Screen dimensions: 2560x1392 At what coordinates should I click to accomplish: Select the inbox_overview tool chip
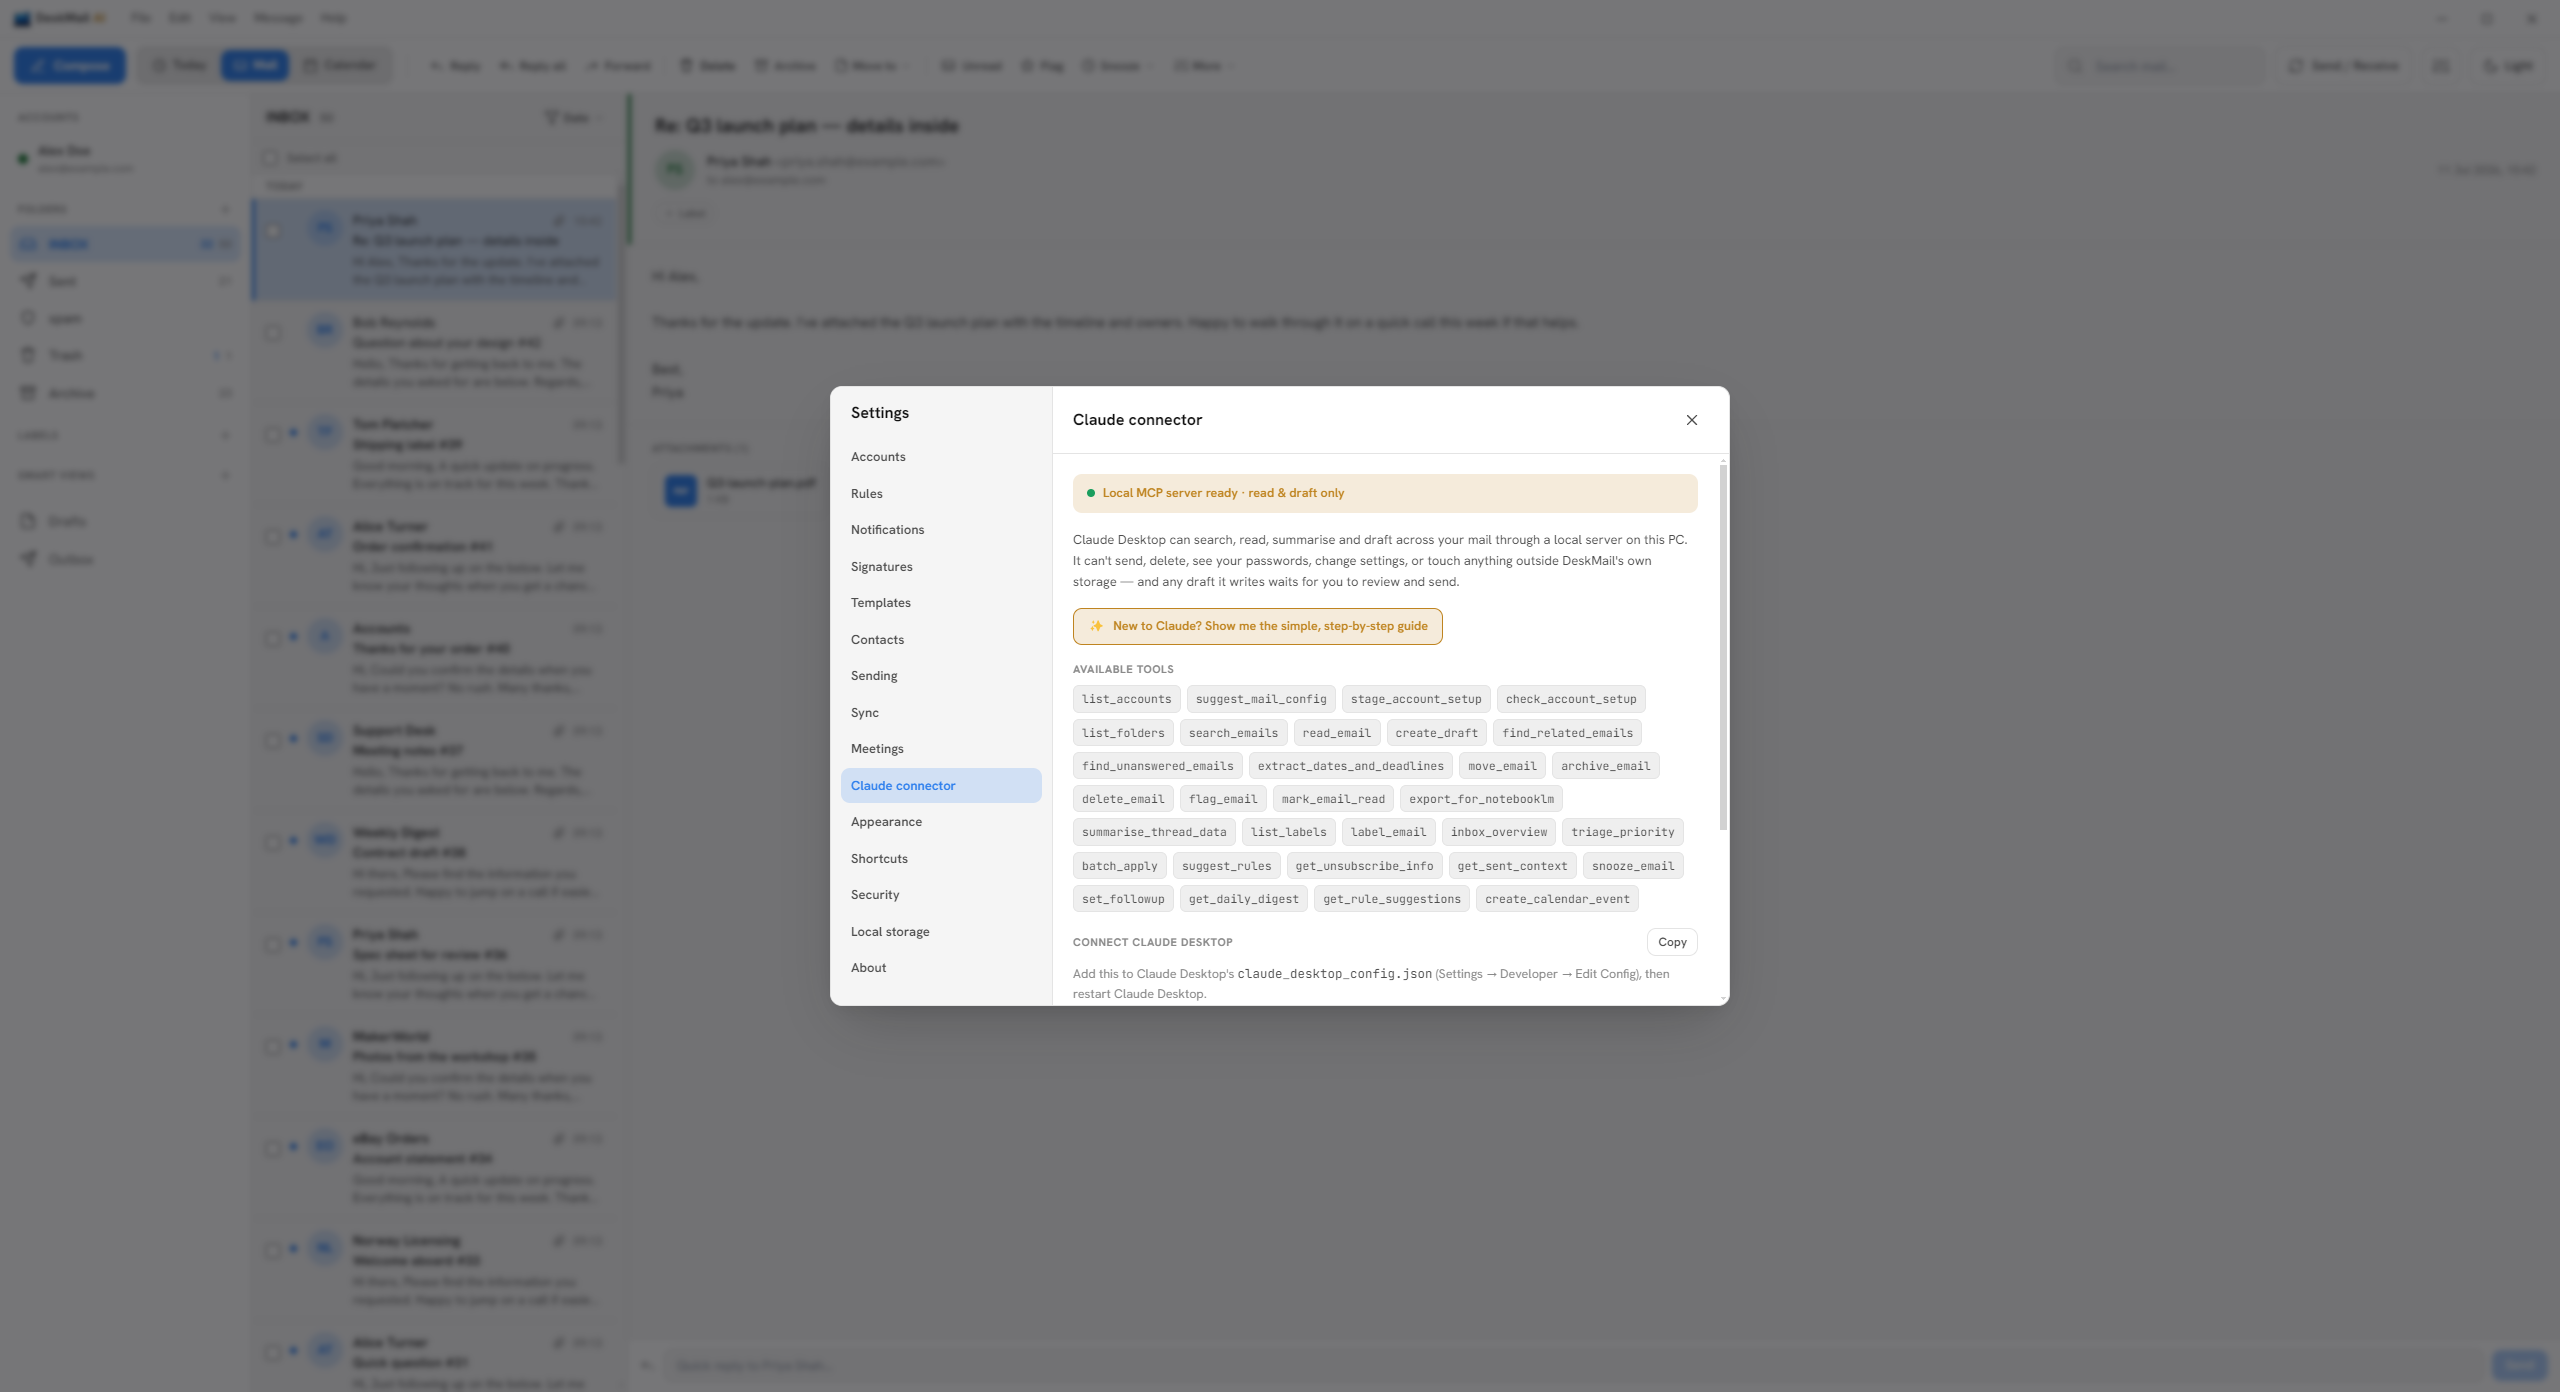(x=1498, y=832)
